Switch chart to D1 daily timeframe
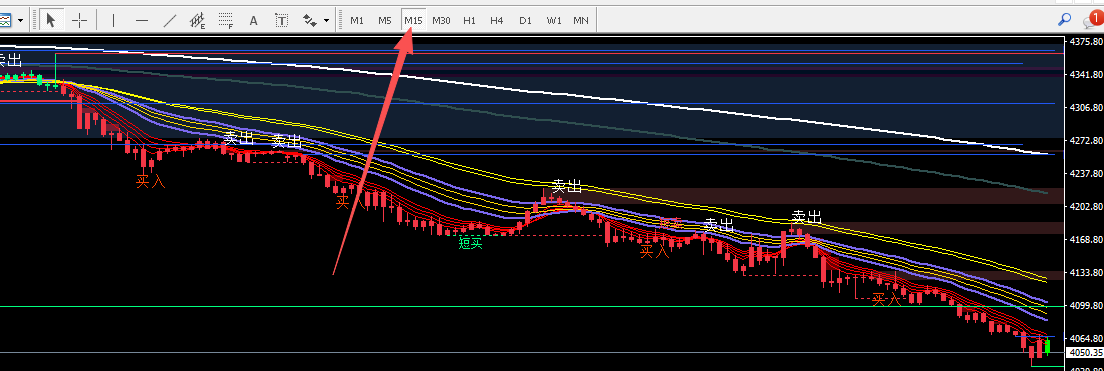 click(525, 20)
